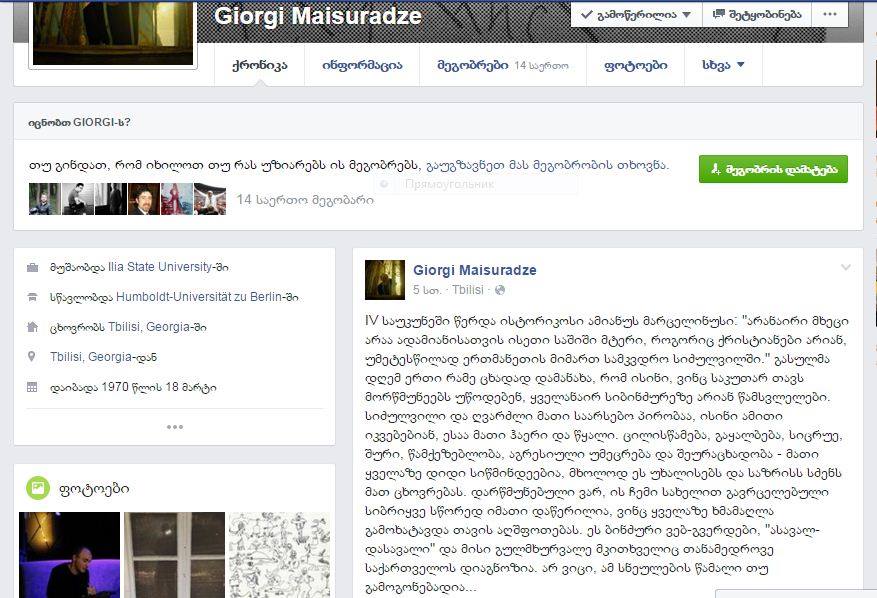Open the photo of man in purple light
Screen dimensions: 877x598
point(69,555)
